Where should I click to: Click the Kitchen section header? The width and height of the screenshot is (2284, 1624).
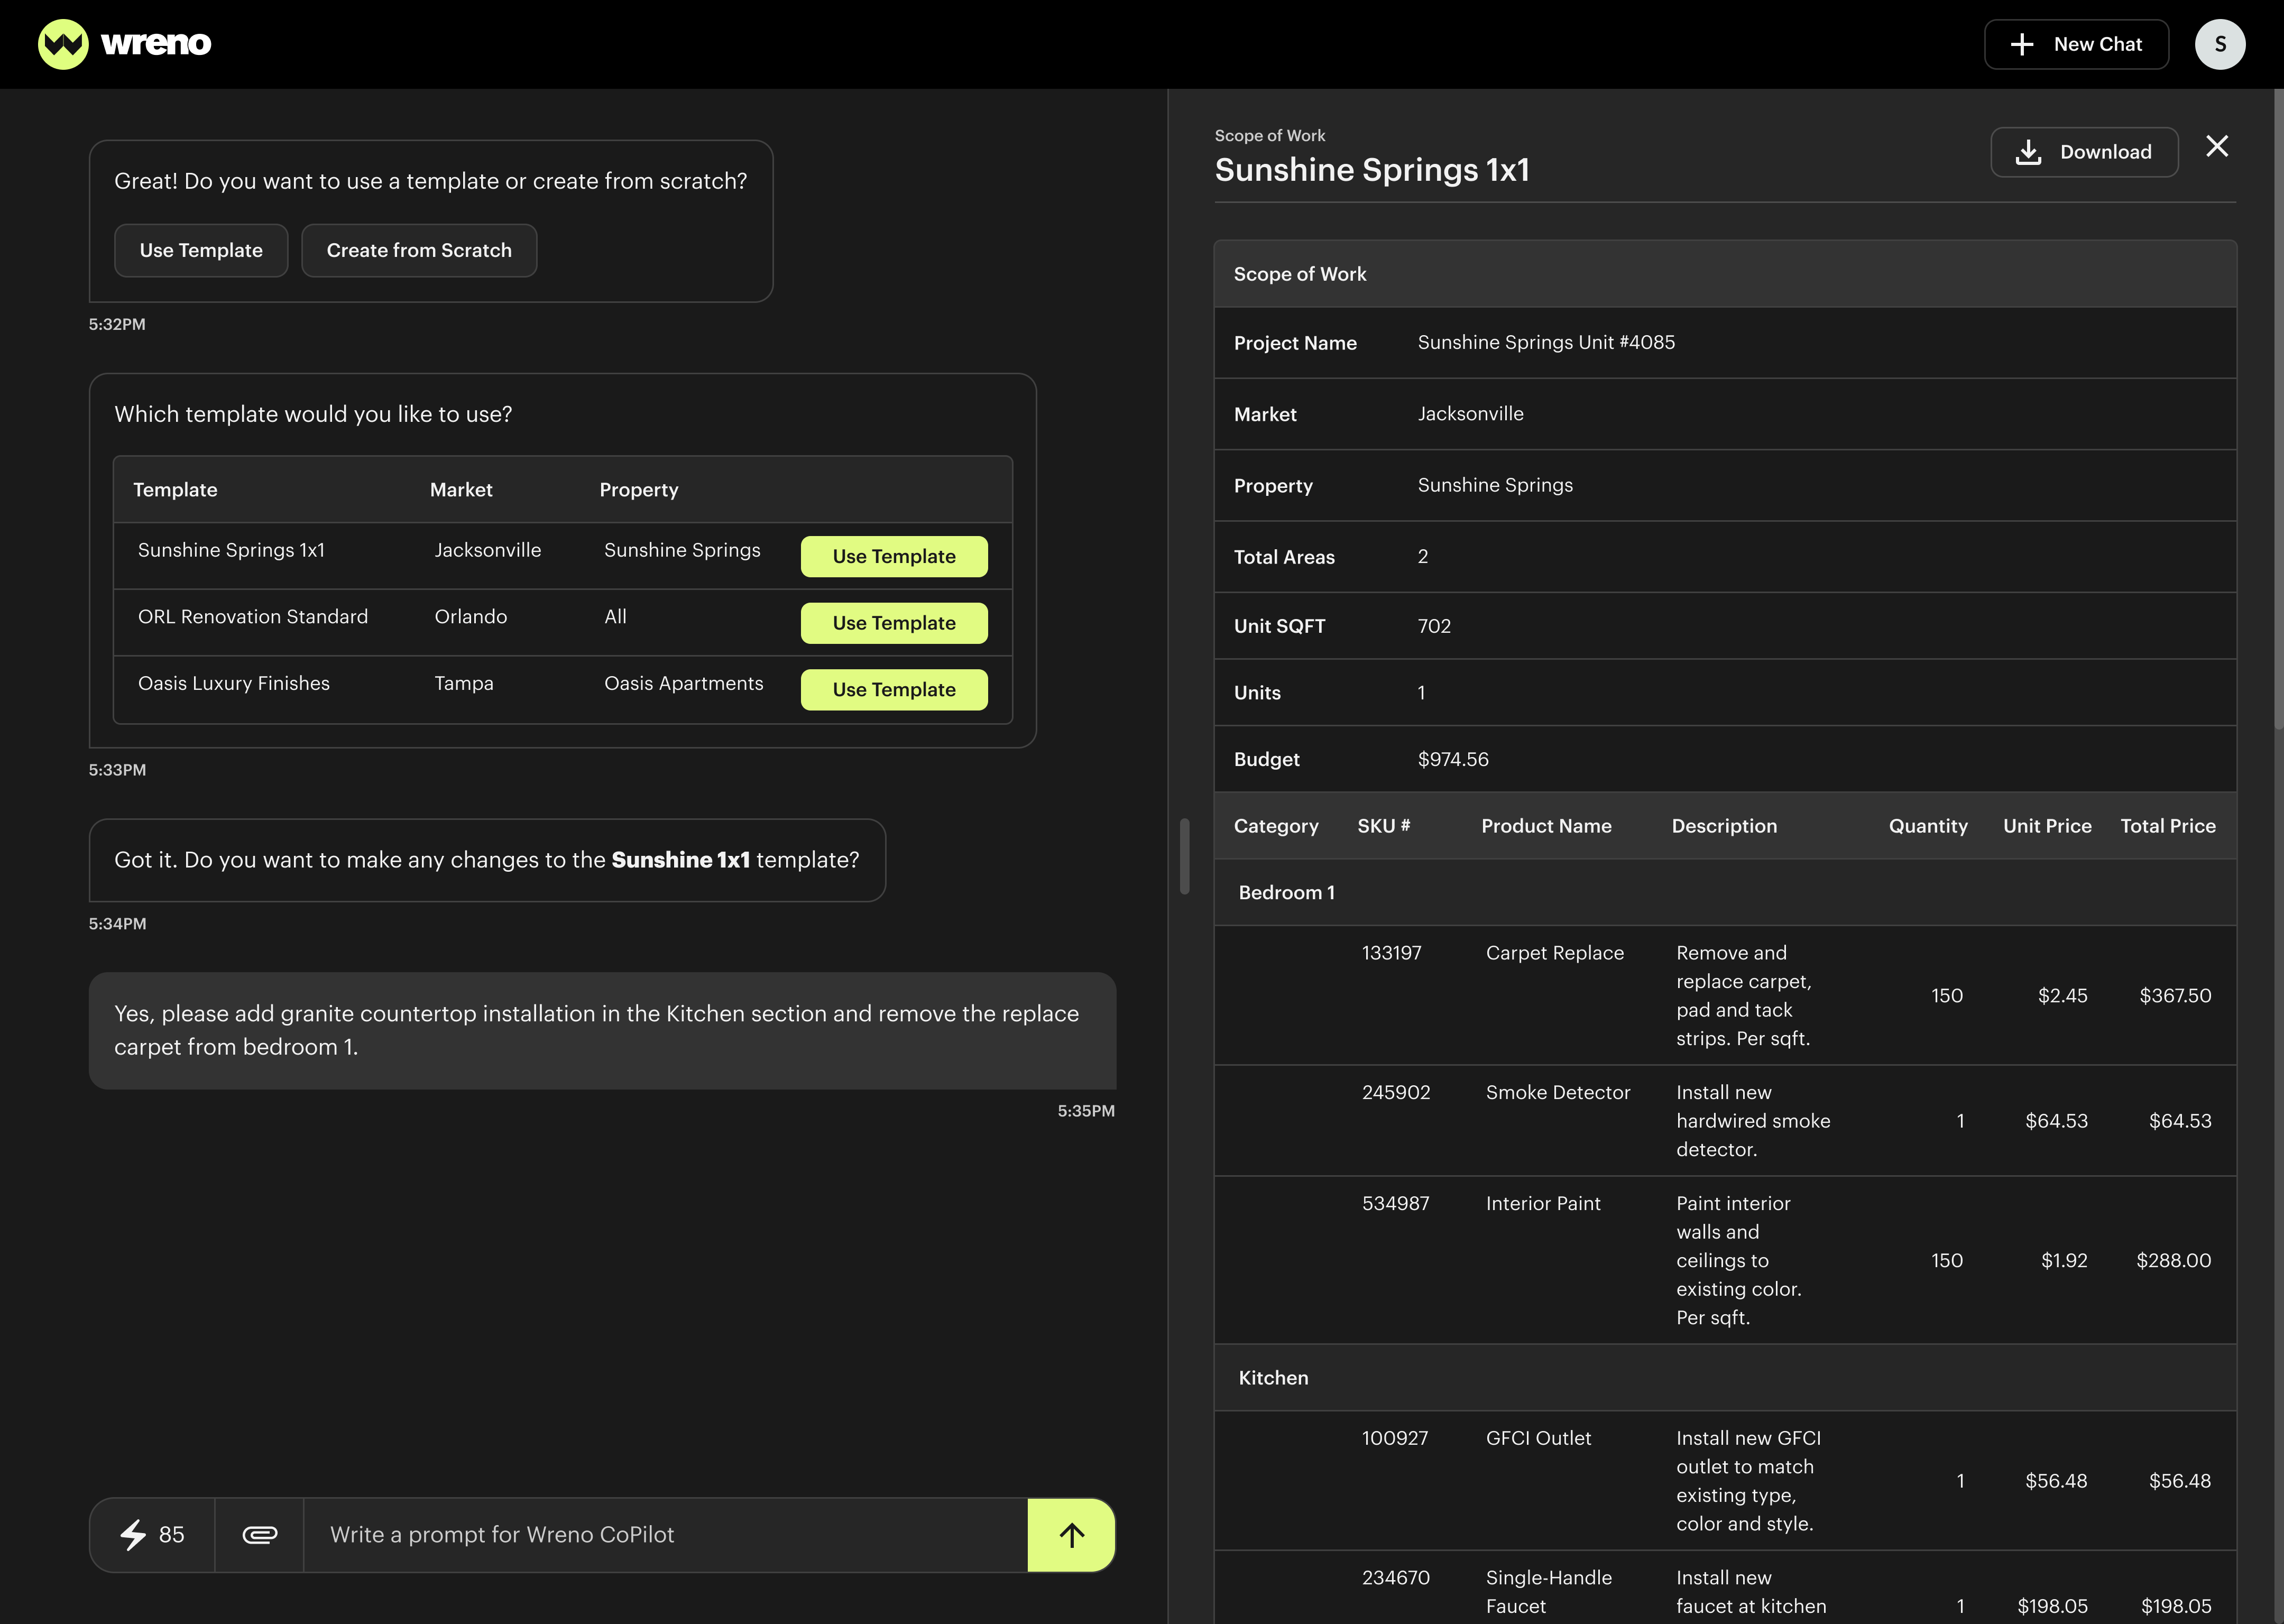[x=1273, y=1377]
